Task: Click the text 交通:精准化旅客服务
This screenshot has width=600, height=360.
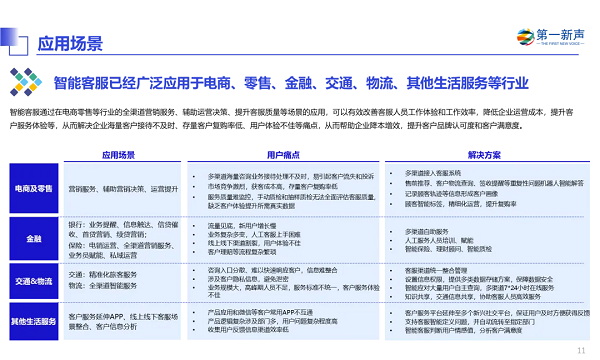Action: pos(103,275)
